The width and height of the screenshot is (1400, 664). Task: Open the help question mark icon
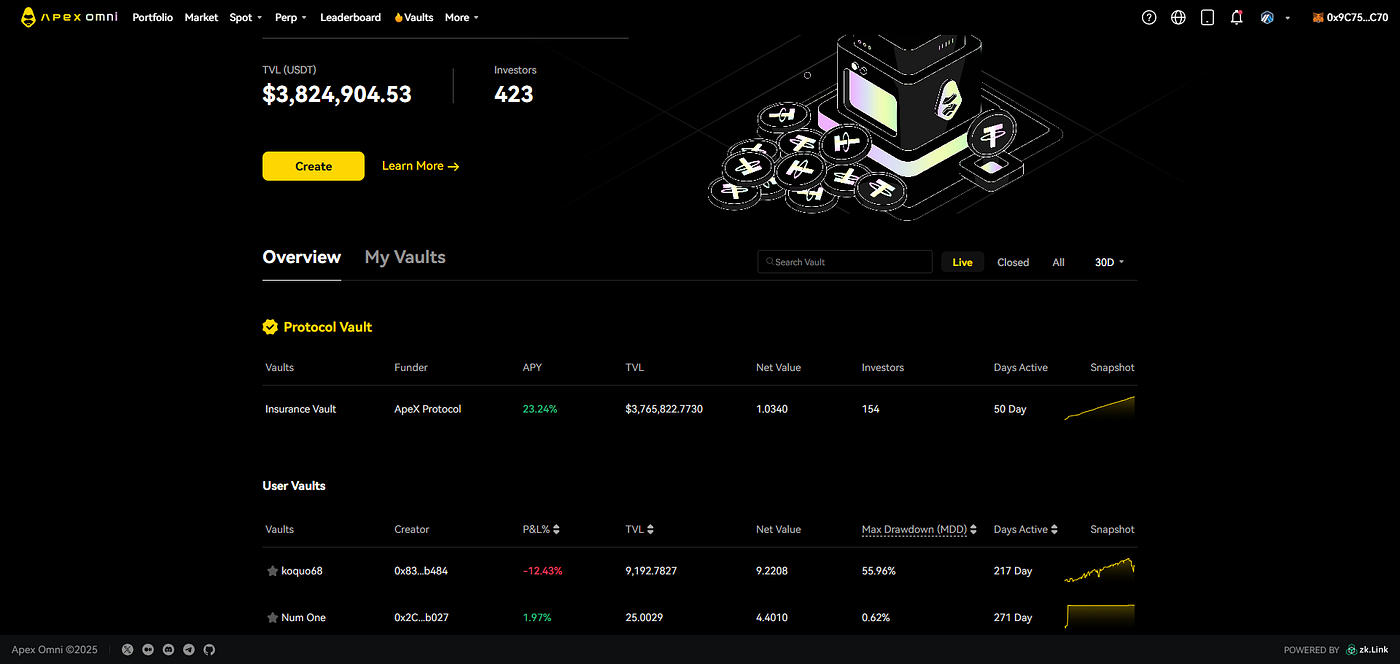pos(1149,17)
